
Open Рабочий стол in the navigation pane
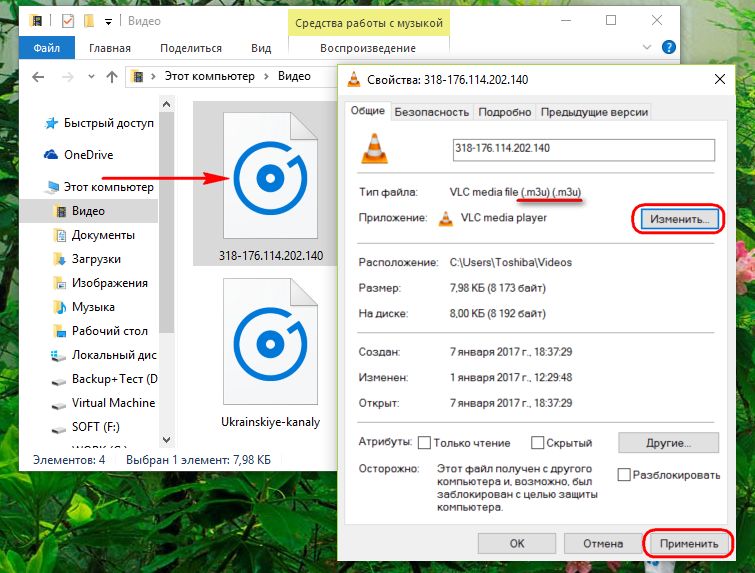110,331
